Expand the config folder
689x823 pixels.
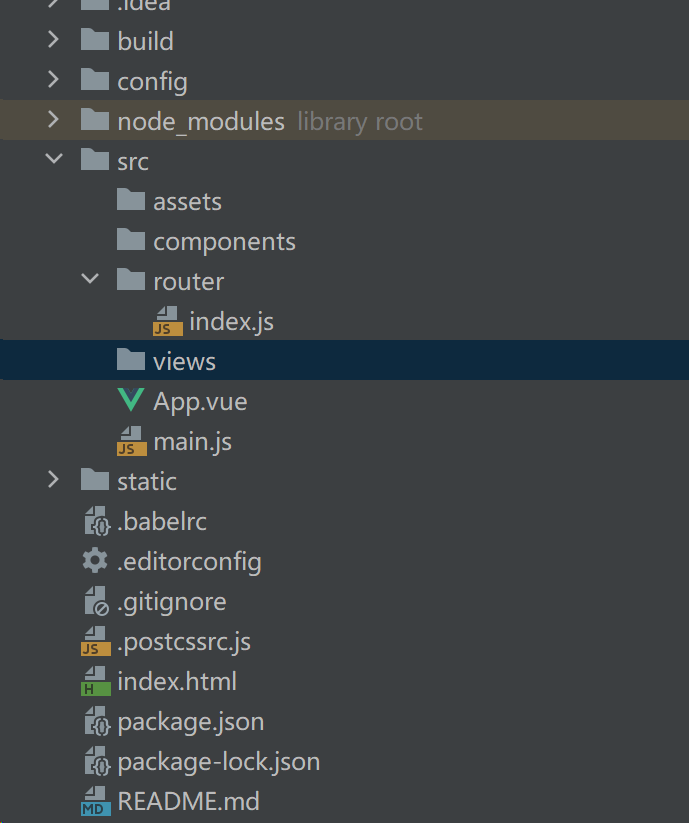54,81
